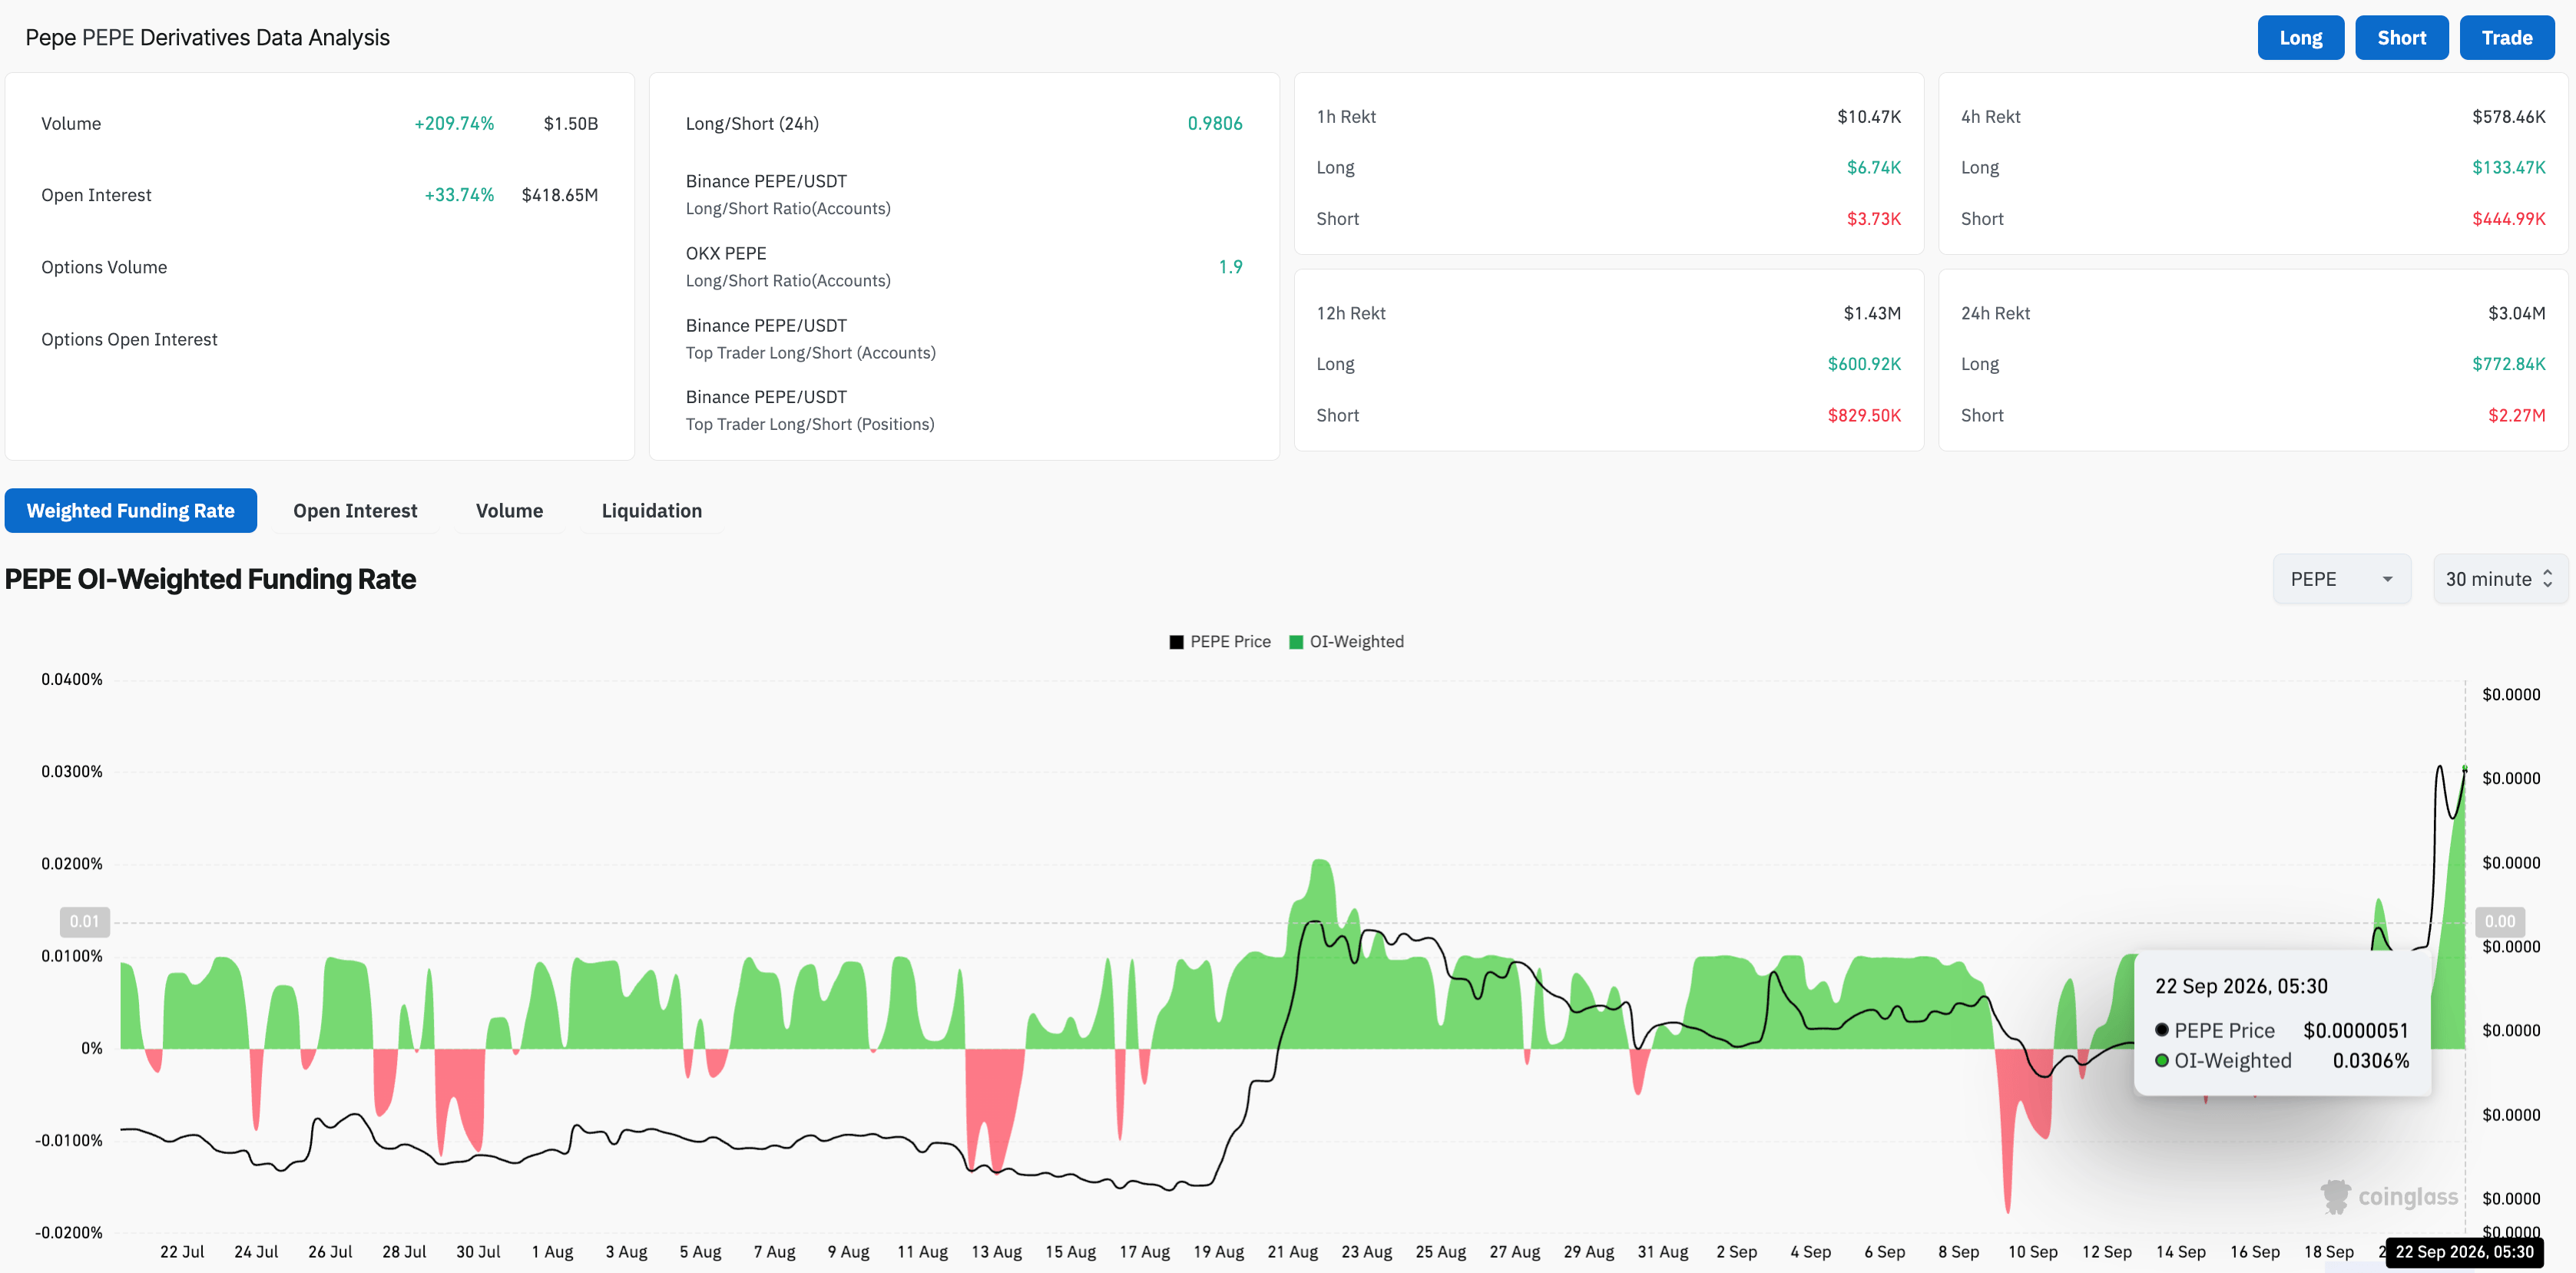This screenshot has height=1273, width=2576.
Task: Switch to the Liquidation tab
Action: [x=652, y=511]
